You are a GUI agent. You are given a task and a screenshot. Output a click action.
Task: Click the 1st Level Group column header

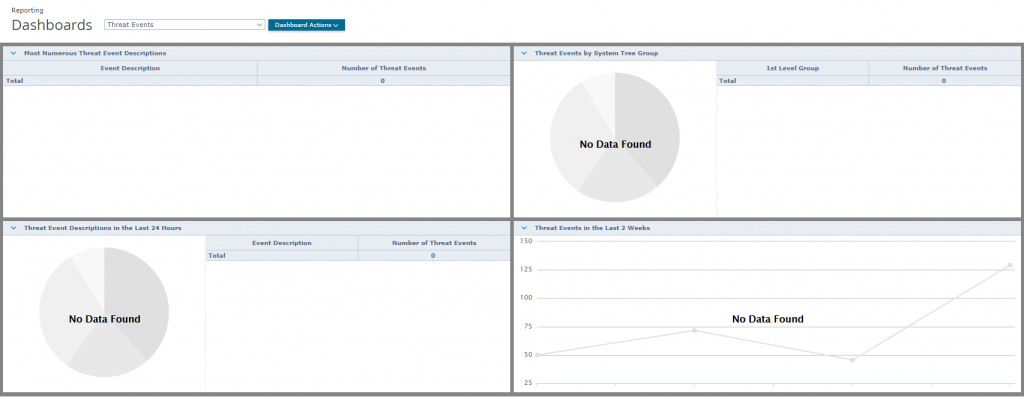(792, 68)
